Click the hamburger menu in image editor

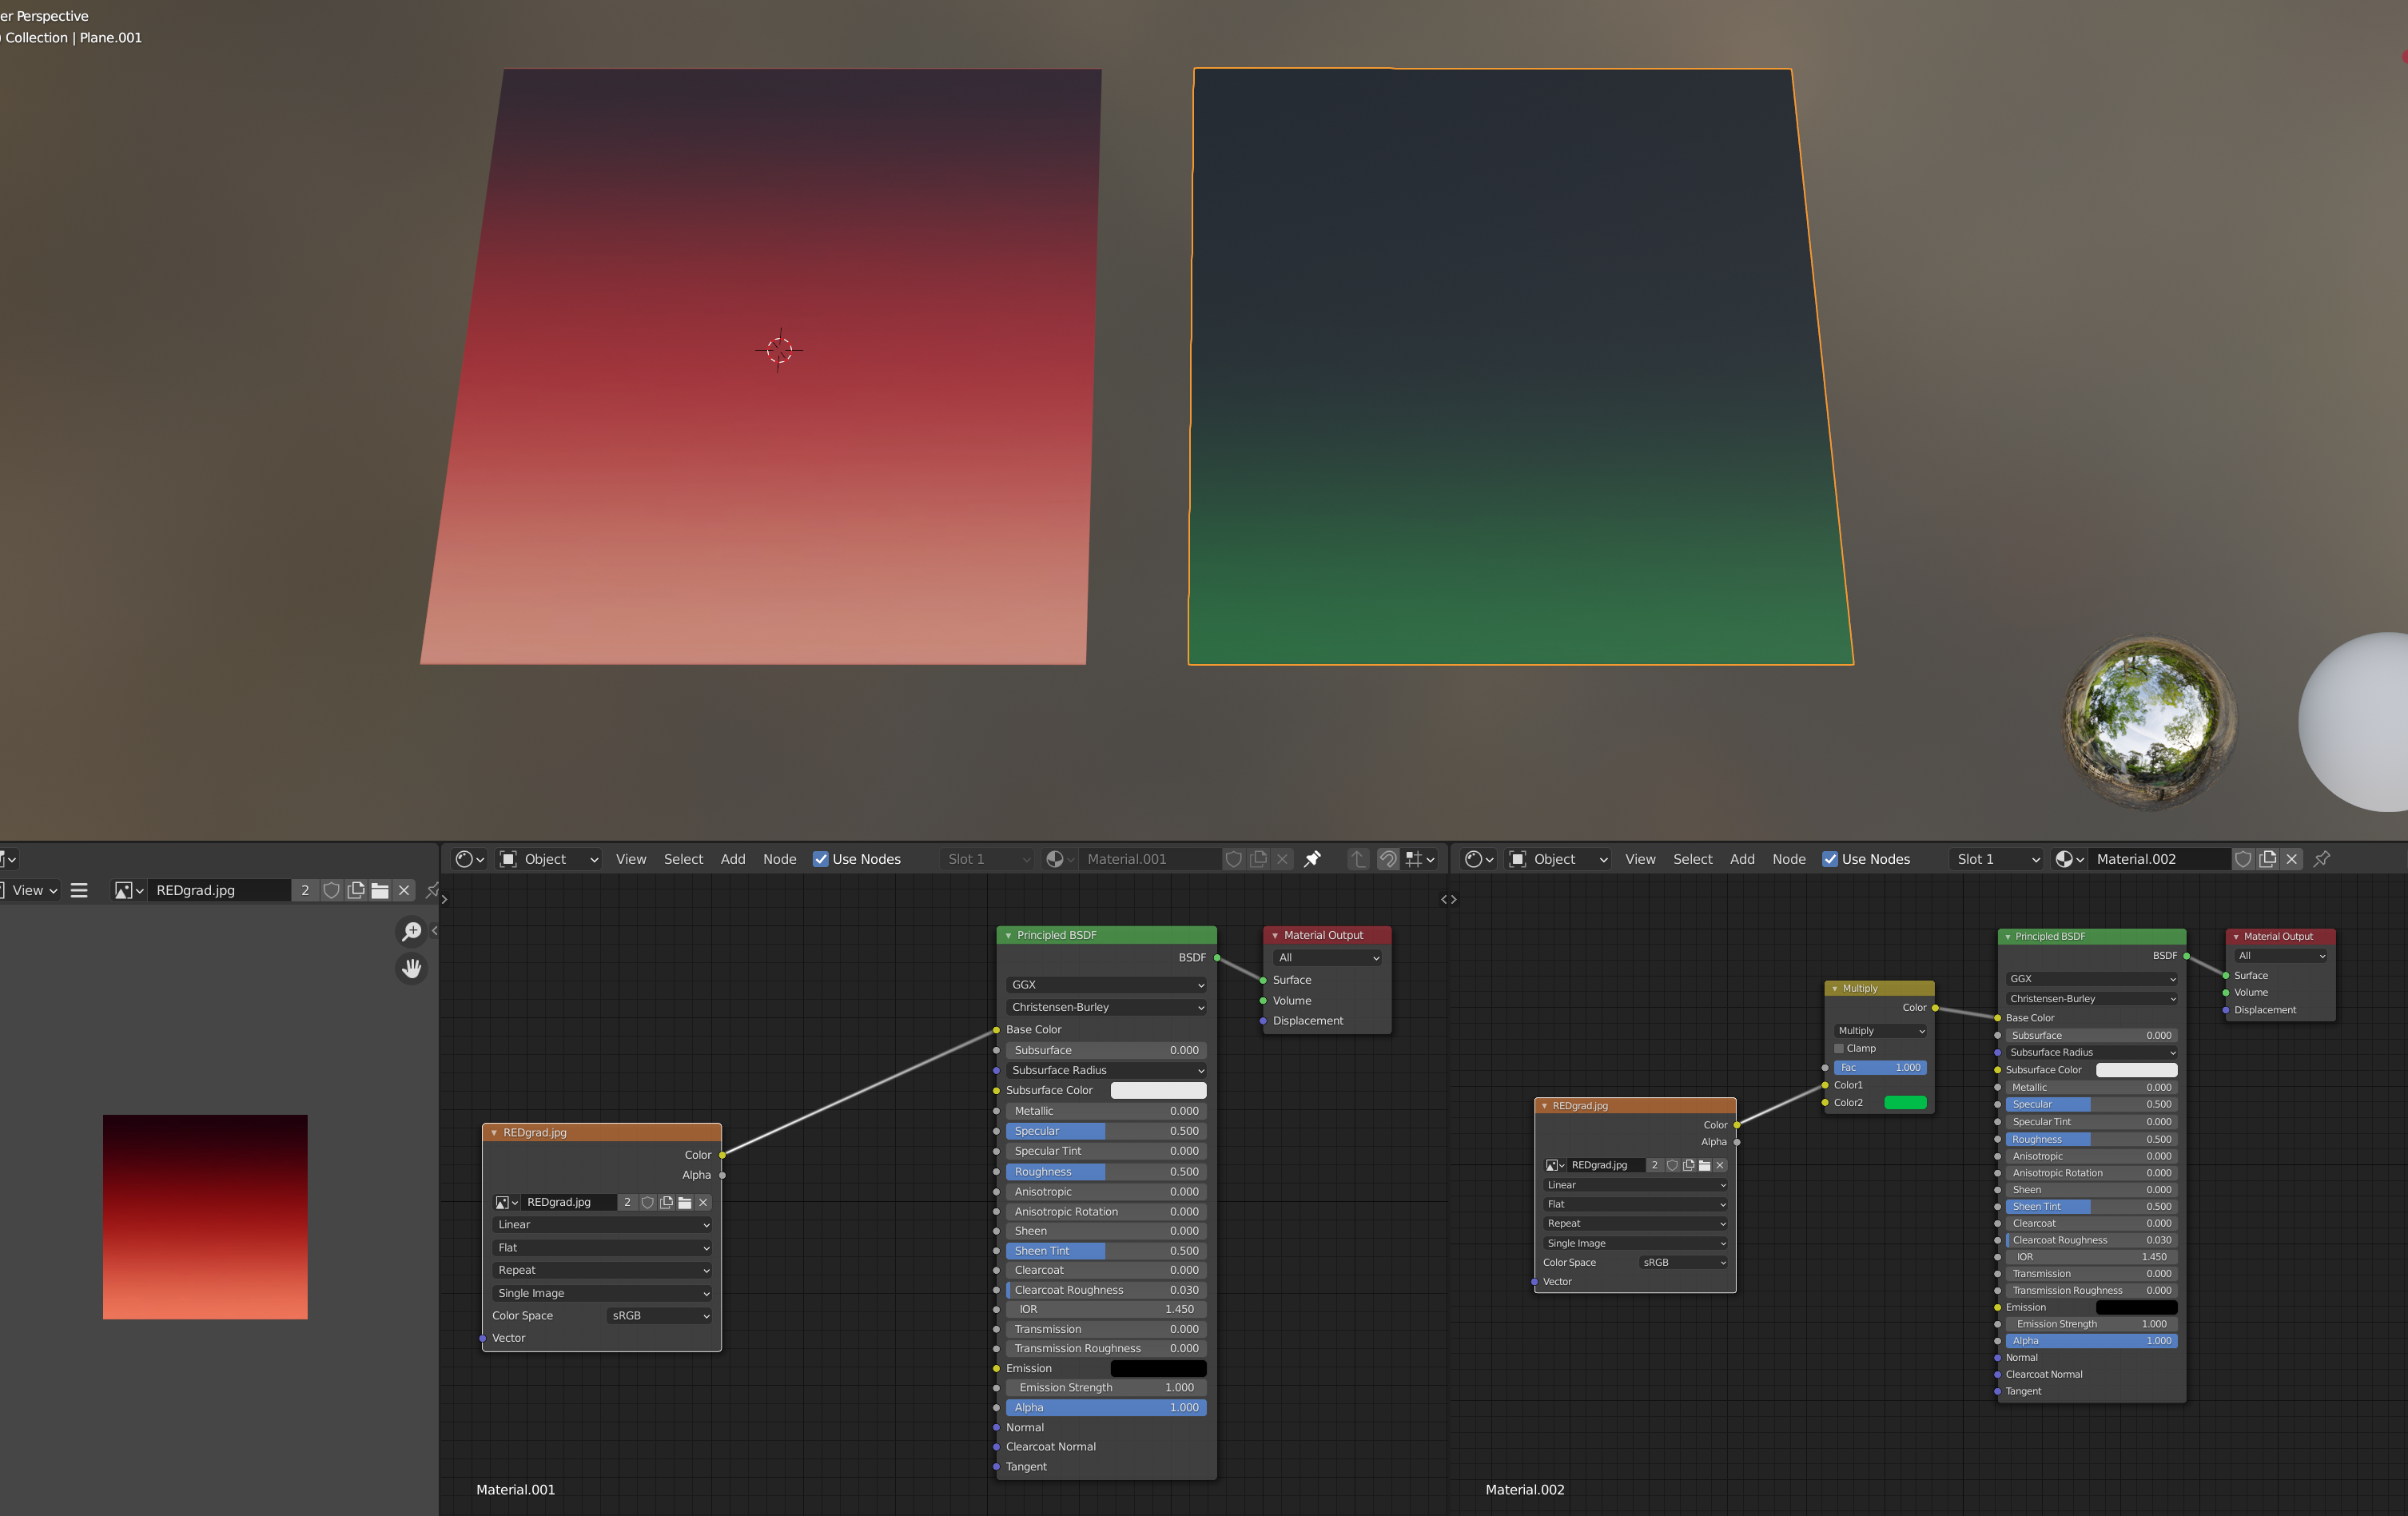79,890
